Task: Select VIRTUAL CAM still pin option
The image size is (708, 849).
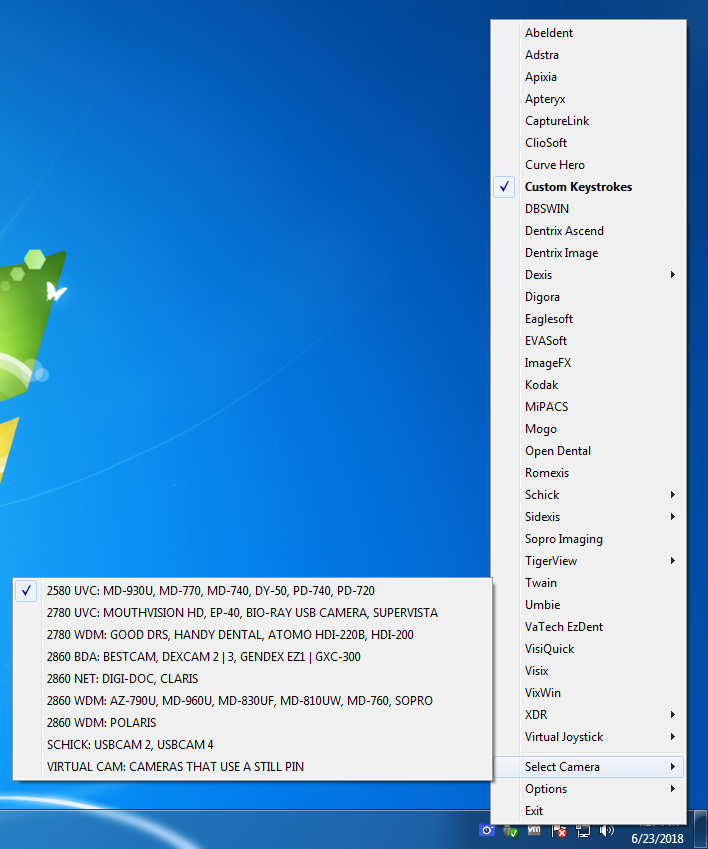Action: [x=252, y=767]
